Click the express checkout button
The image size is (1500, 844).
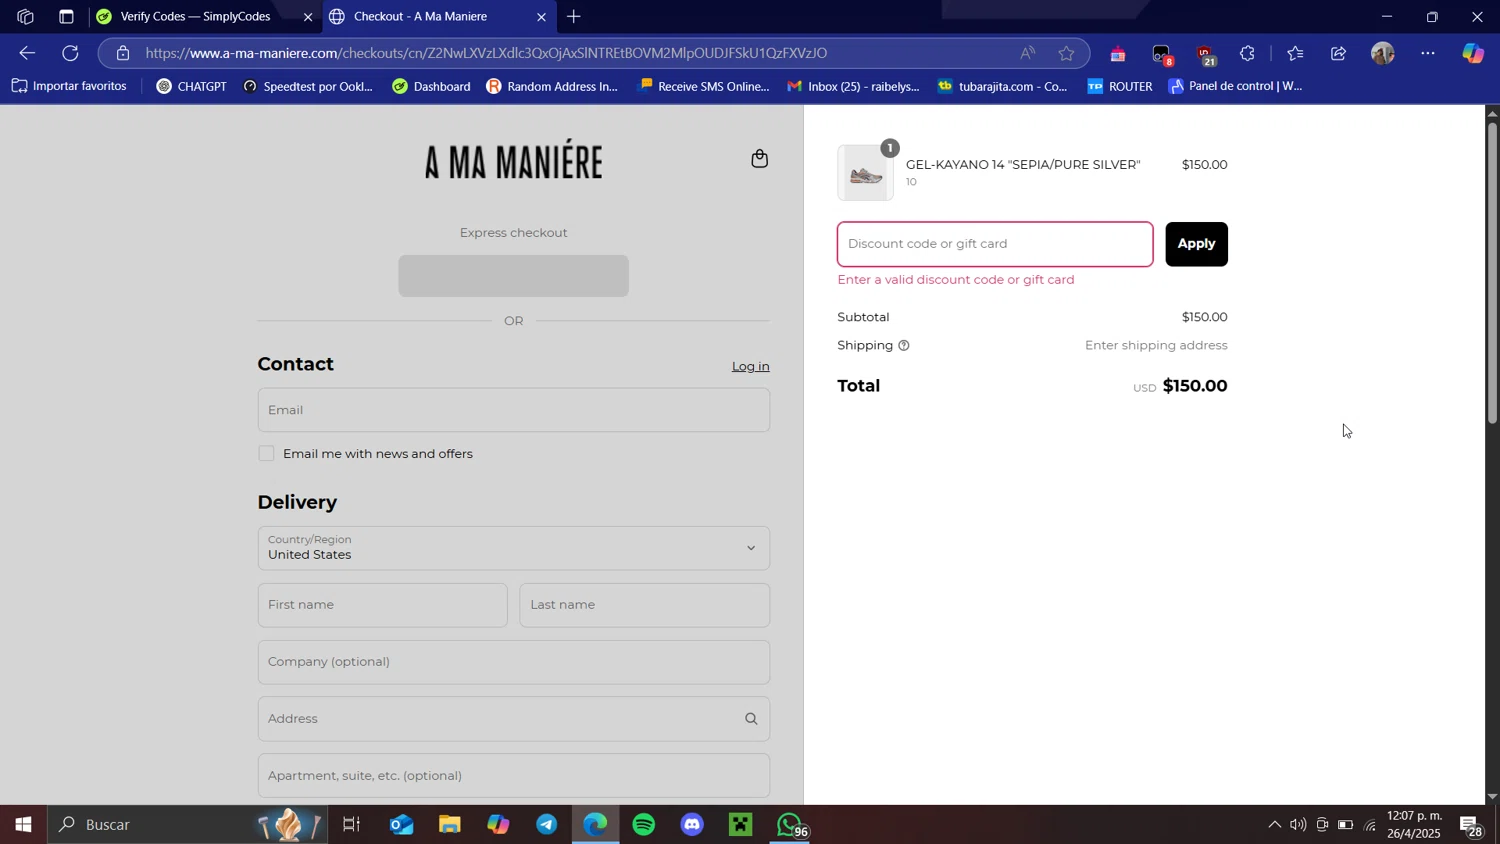[x=513, y=276]
